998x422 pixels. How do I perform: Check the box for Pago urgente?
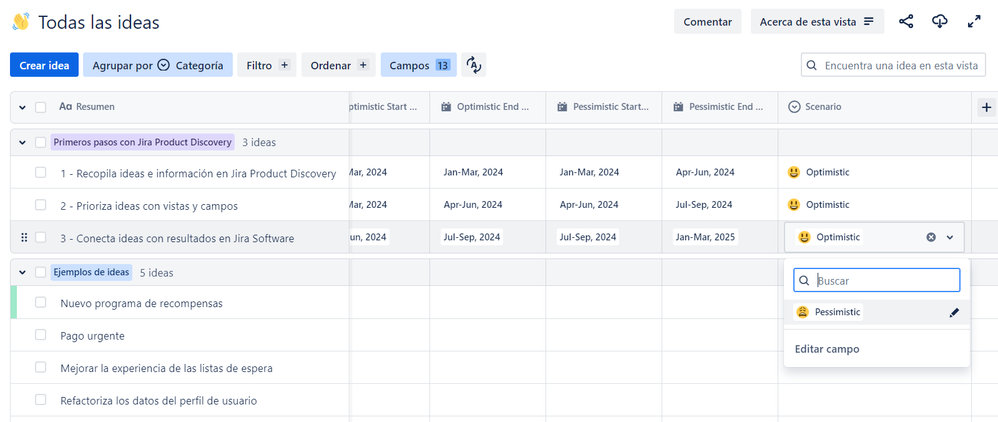pyautogui.click(x=41, y=335)
